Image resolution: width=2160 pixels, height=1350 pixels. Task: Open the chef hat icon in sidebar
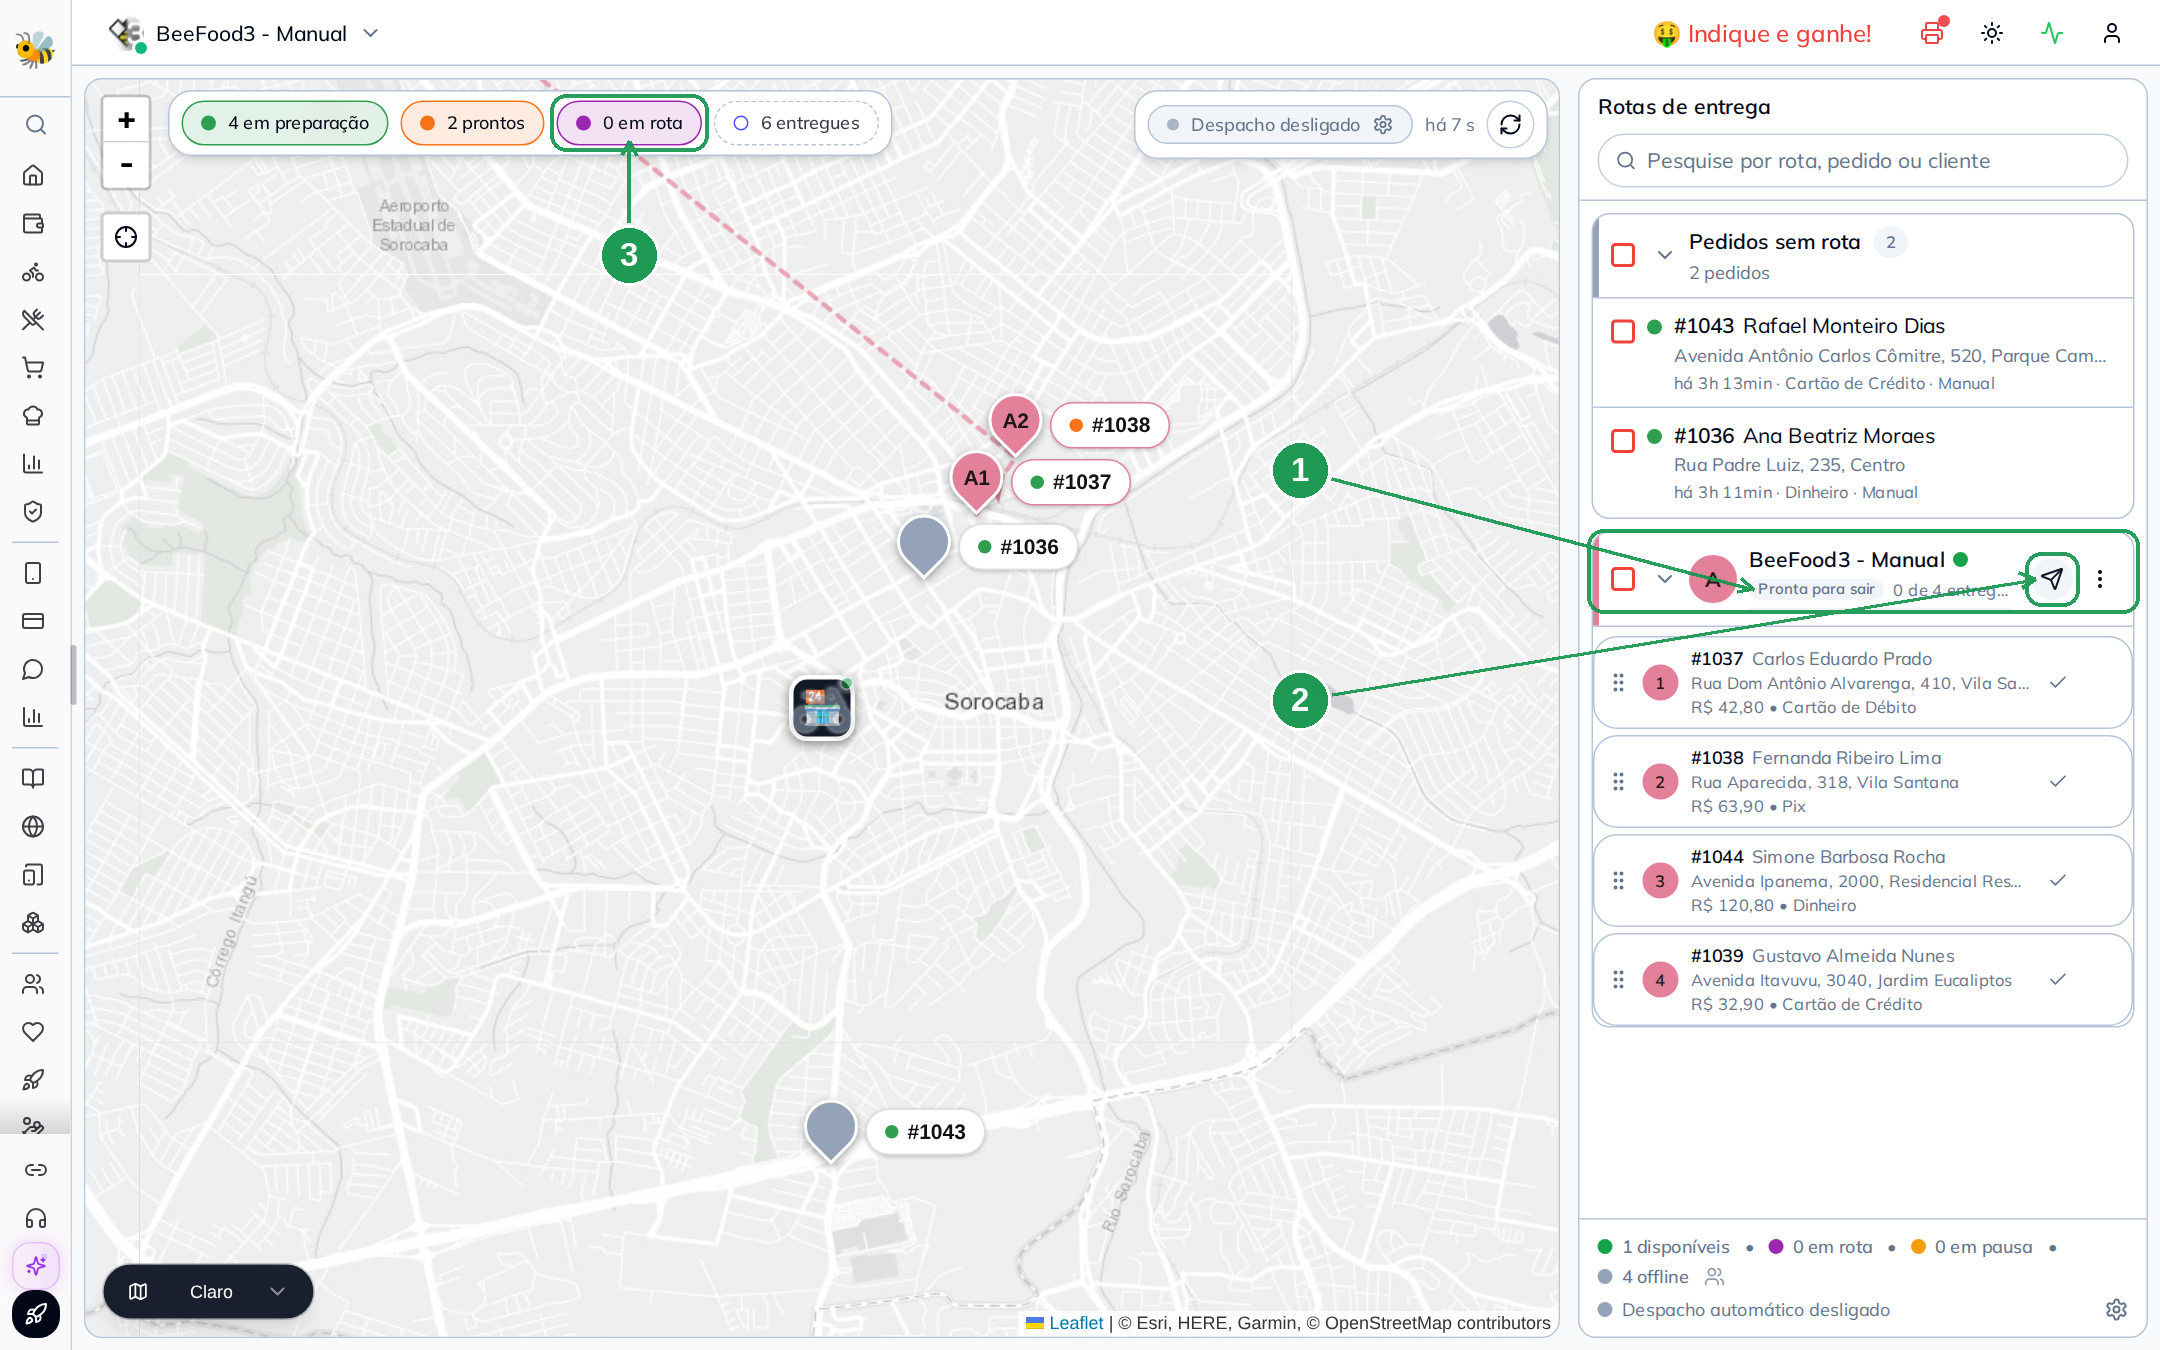pyautogui.click(x=33, y=416)
